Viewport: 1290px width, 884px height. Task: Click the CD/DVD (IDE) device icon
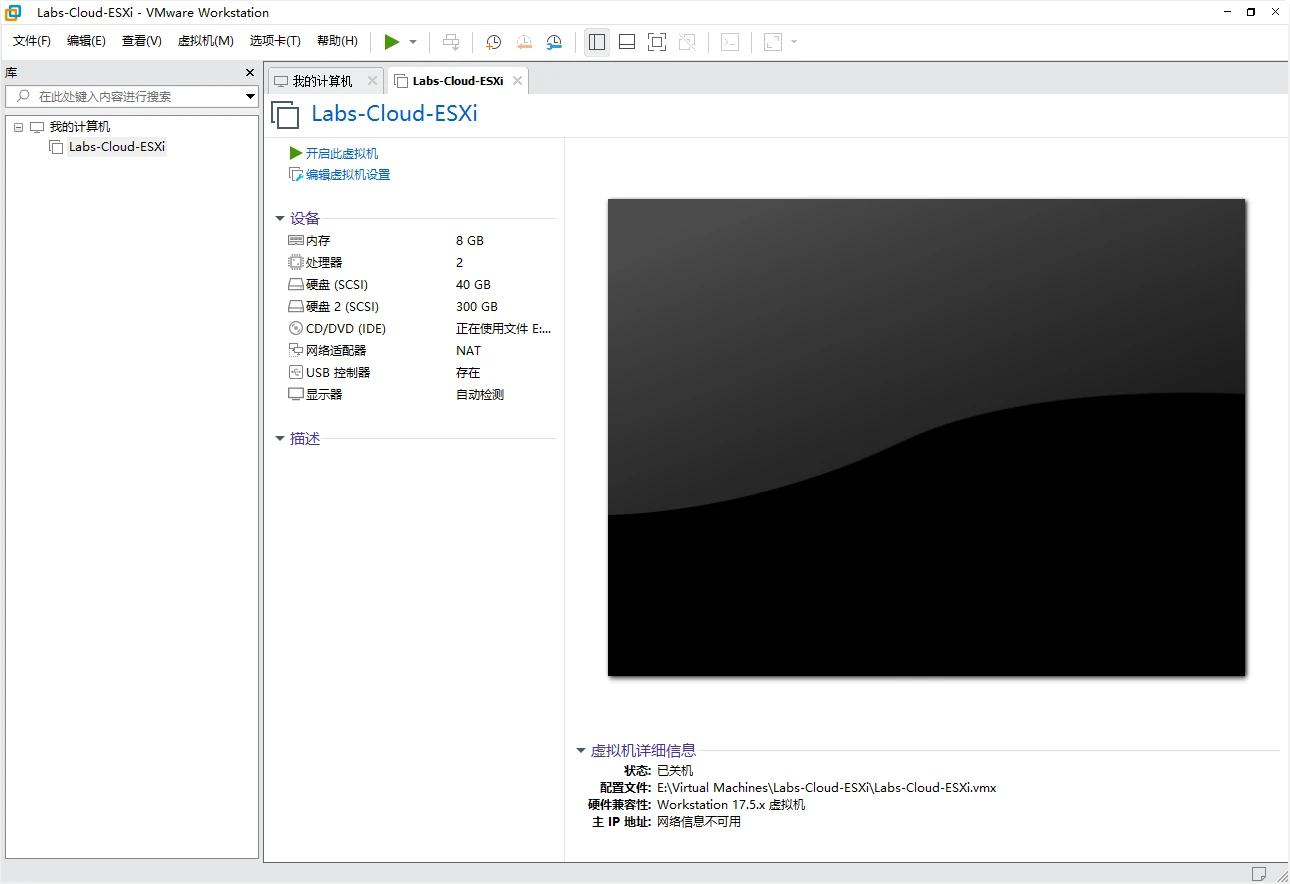[295, 329]
